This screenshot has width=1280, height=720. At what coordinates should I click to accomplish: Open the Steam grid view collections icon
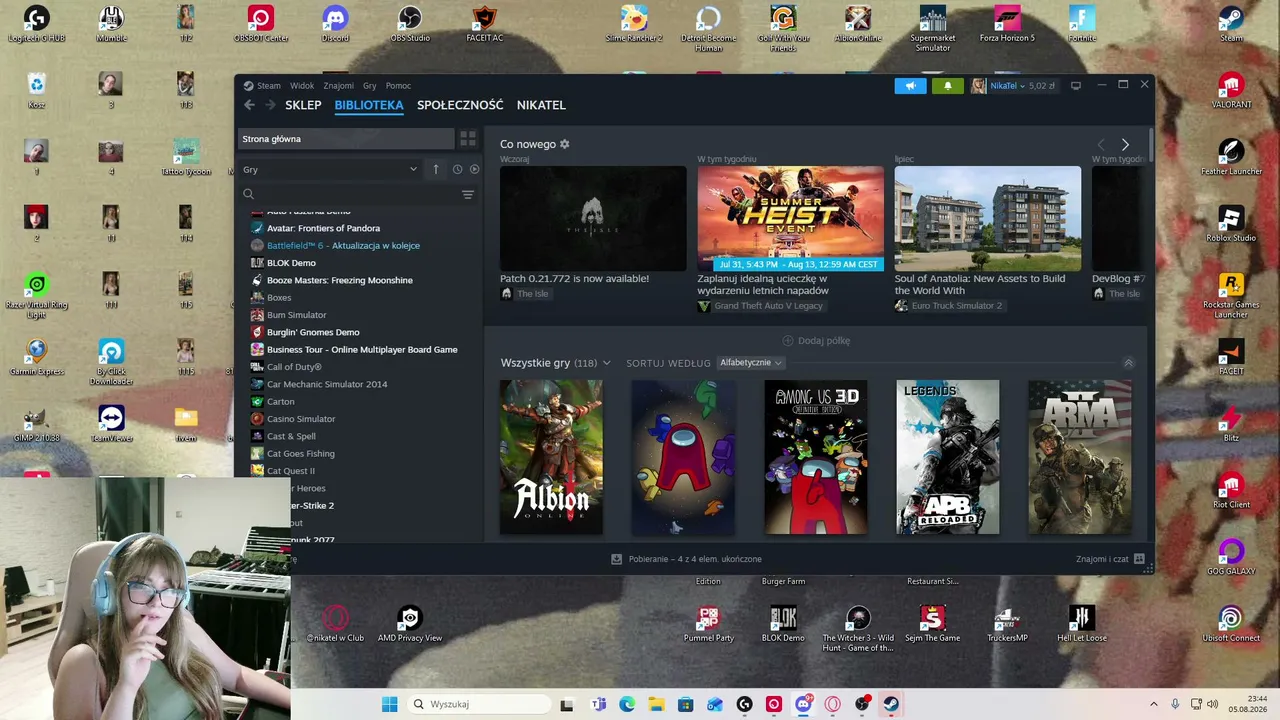(468, 139)
